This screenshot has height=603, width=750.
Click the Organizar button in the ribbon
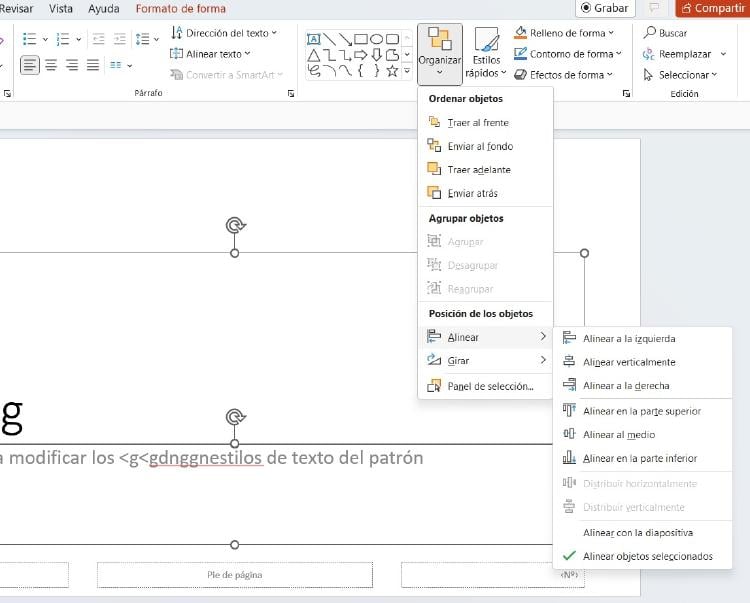point(439,52)
